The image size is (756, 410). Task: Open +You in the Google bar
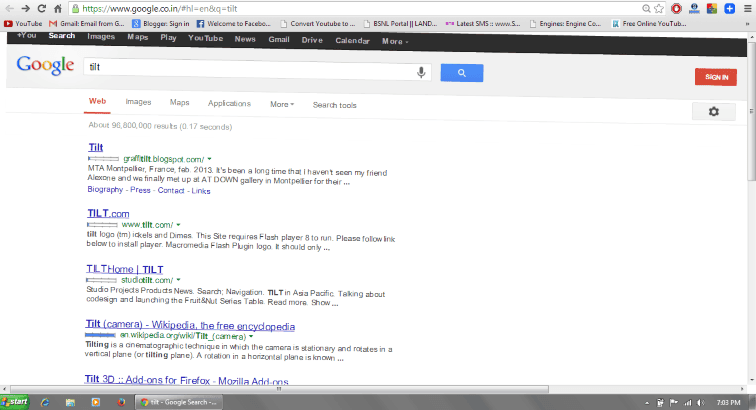point(27,35)
